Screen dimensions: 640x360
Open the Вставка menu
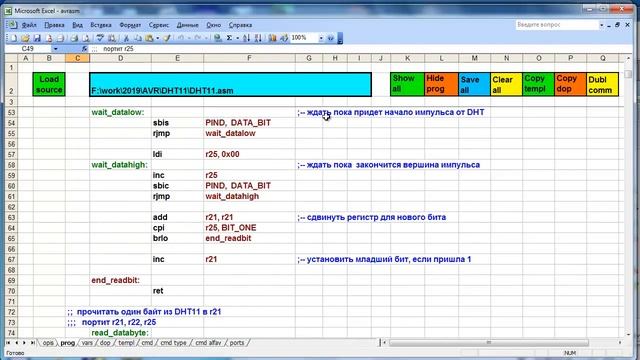101,25
